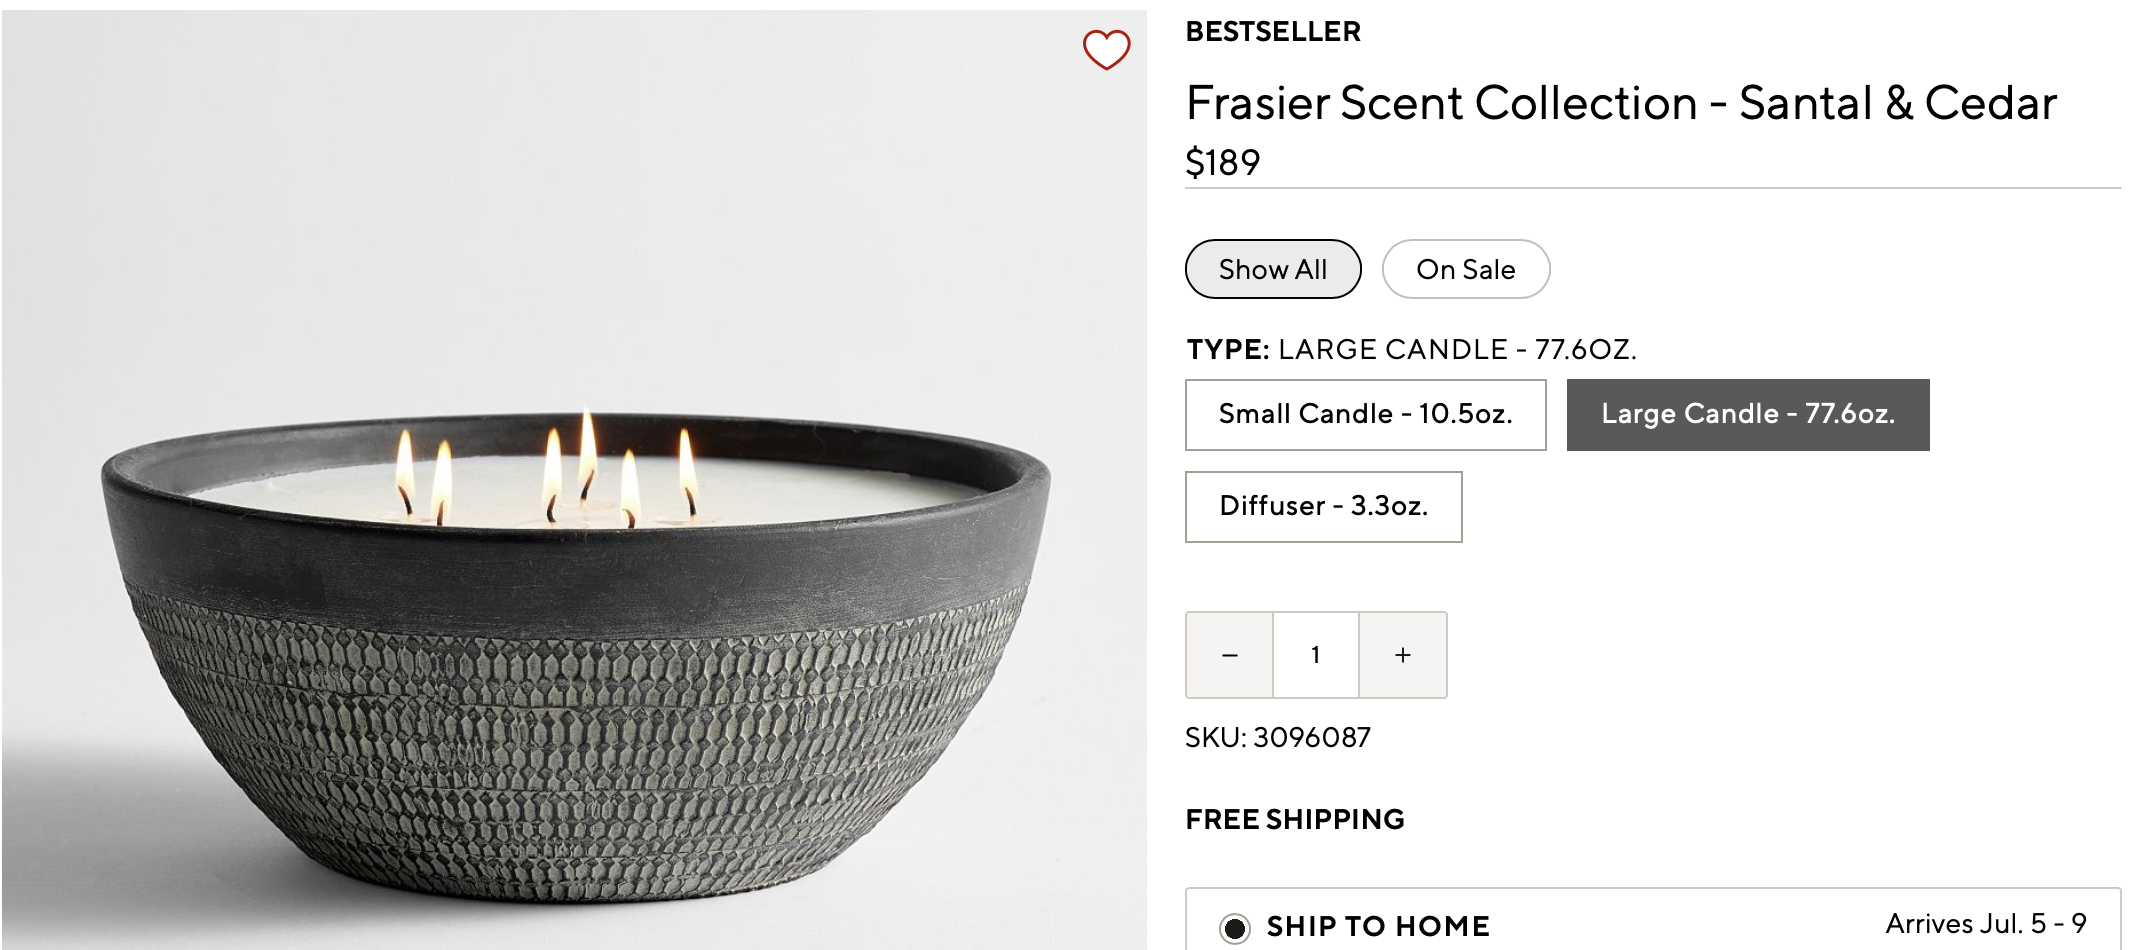
Task: Switch to the On Sale filter
Action: click(x=1465, y=269)
